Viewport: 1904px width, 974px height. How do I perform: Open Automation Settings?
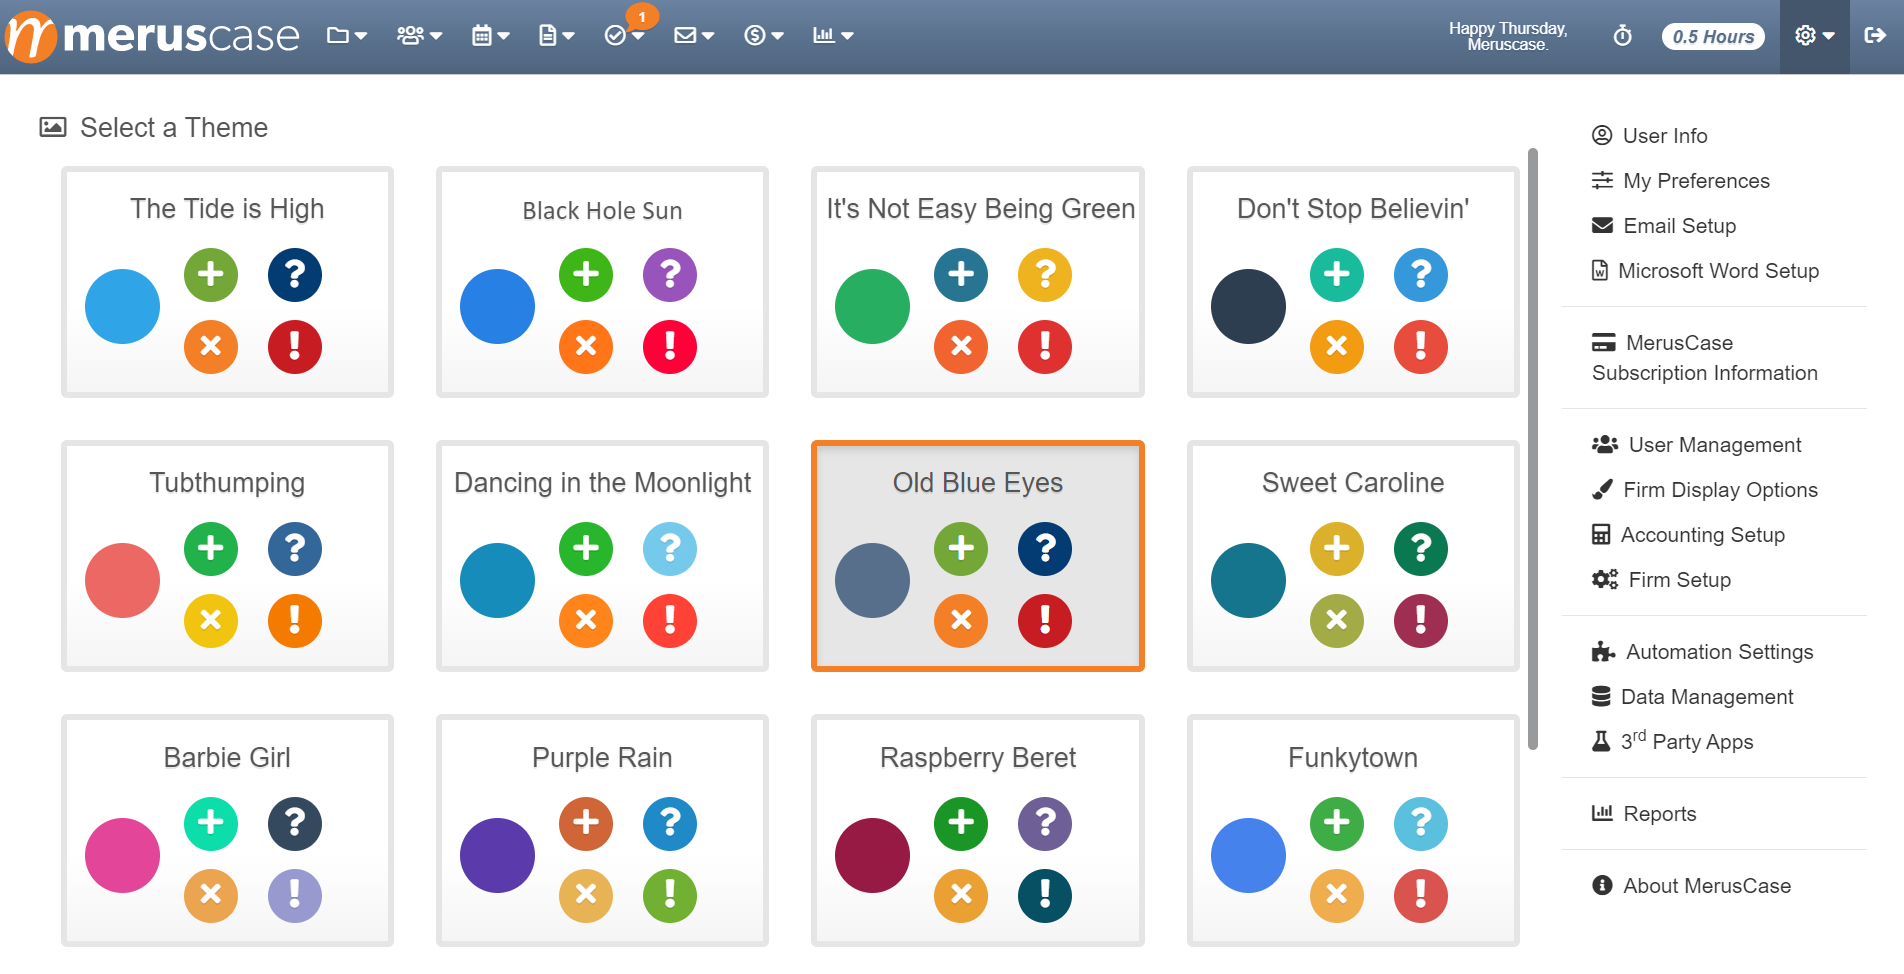(x=1702, y=652)
